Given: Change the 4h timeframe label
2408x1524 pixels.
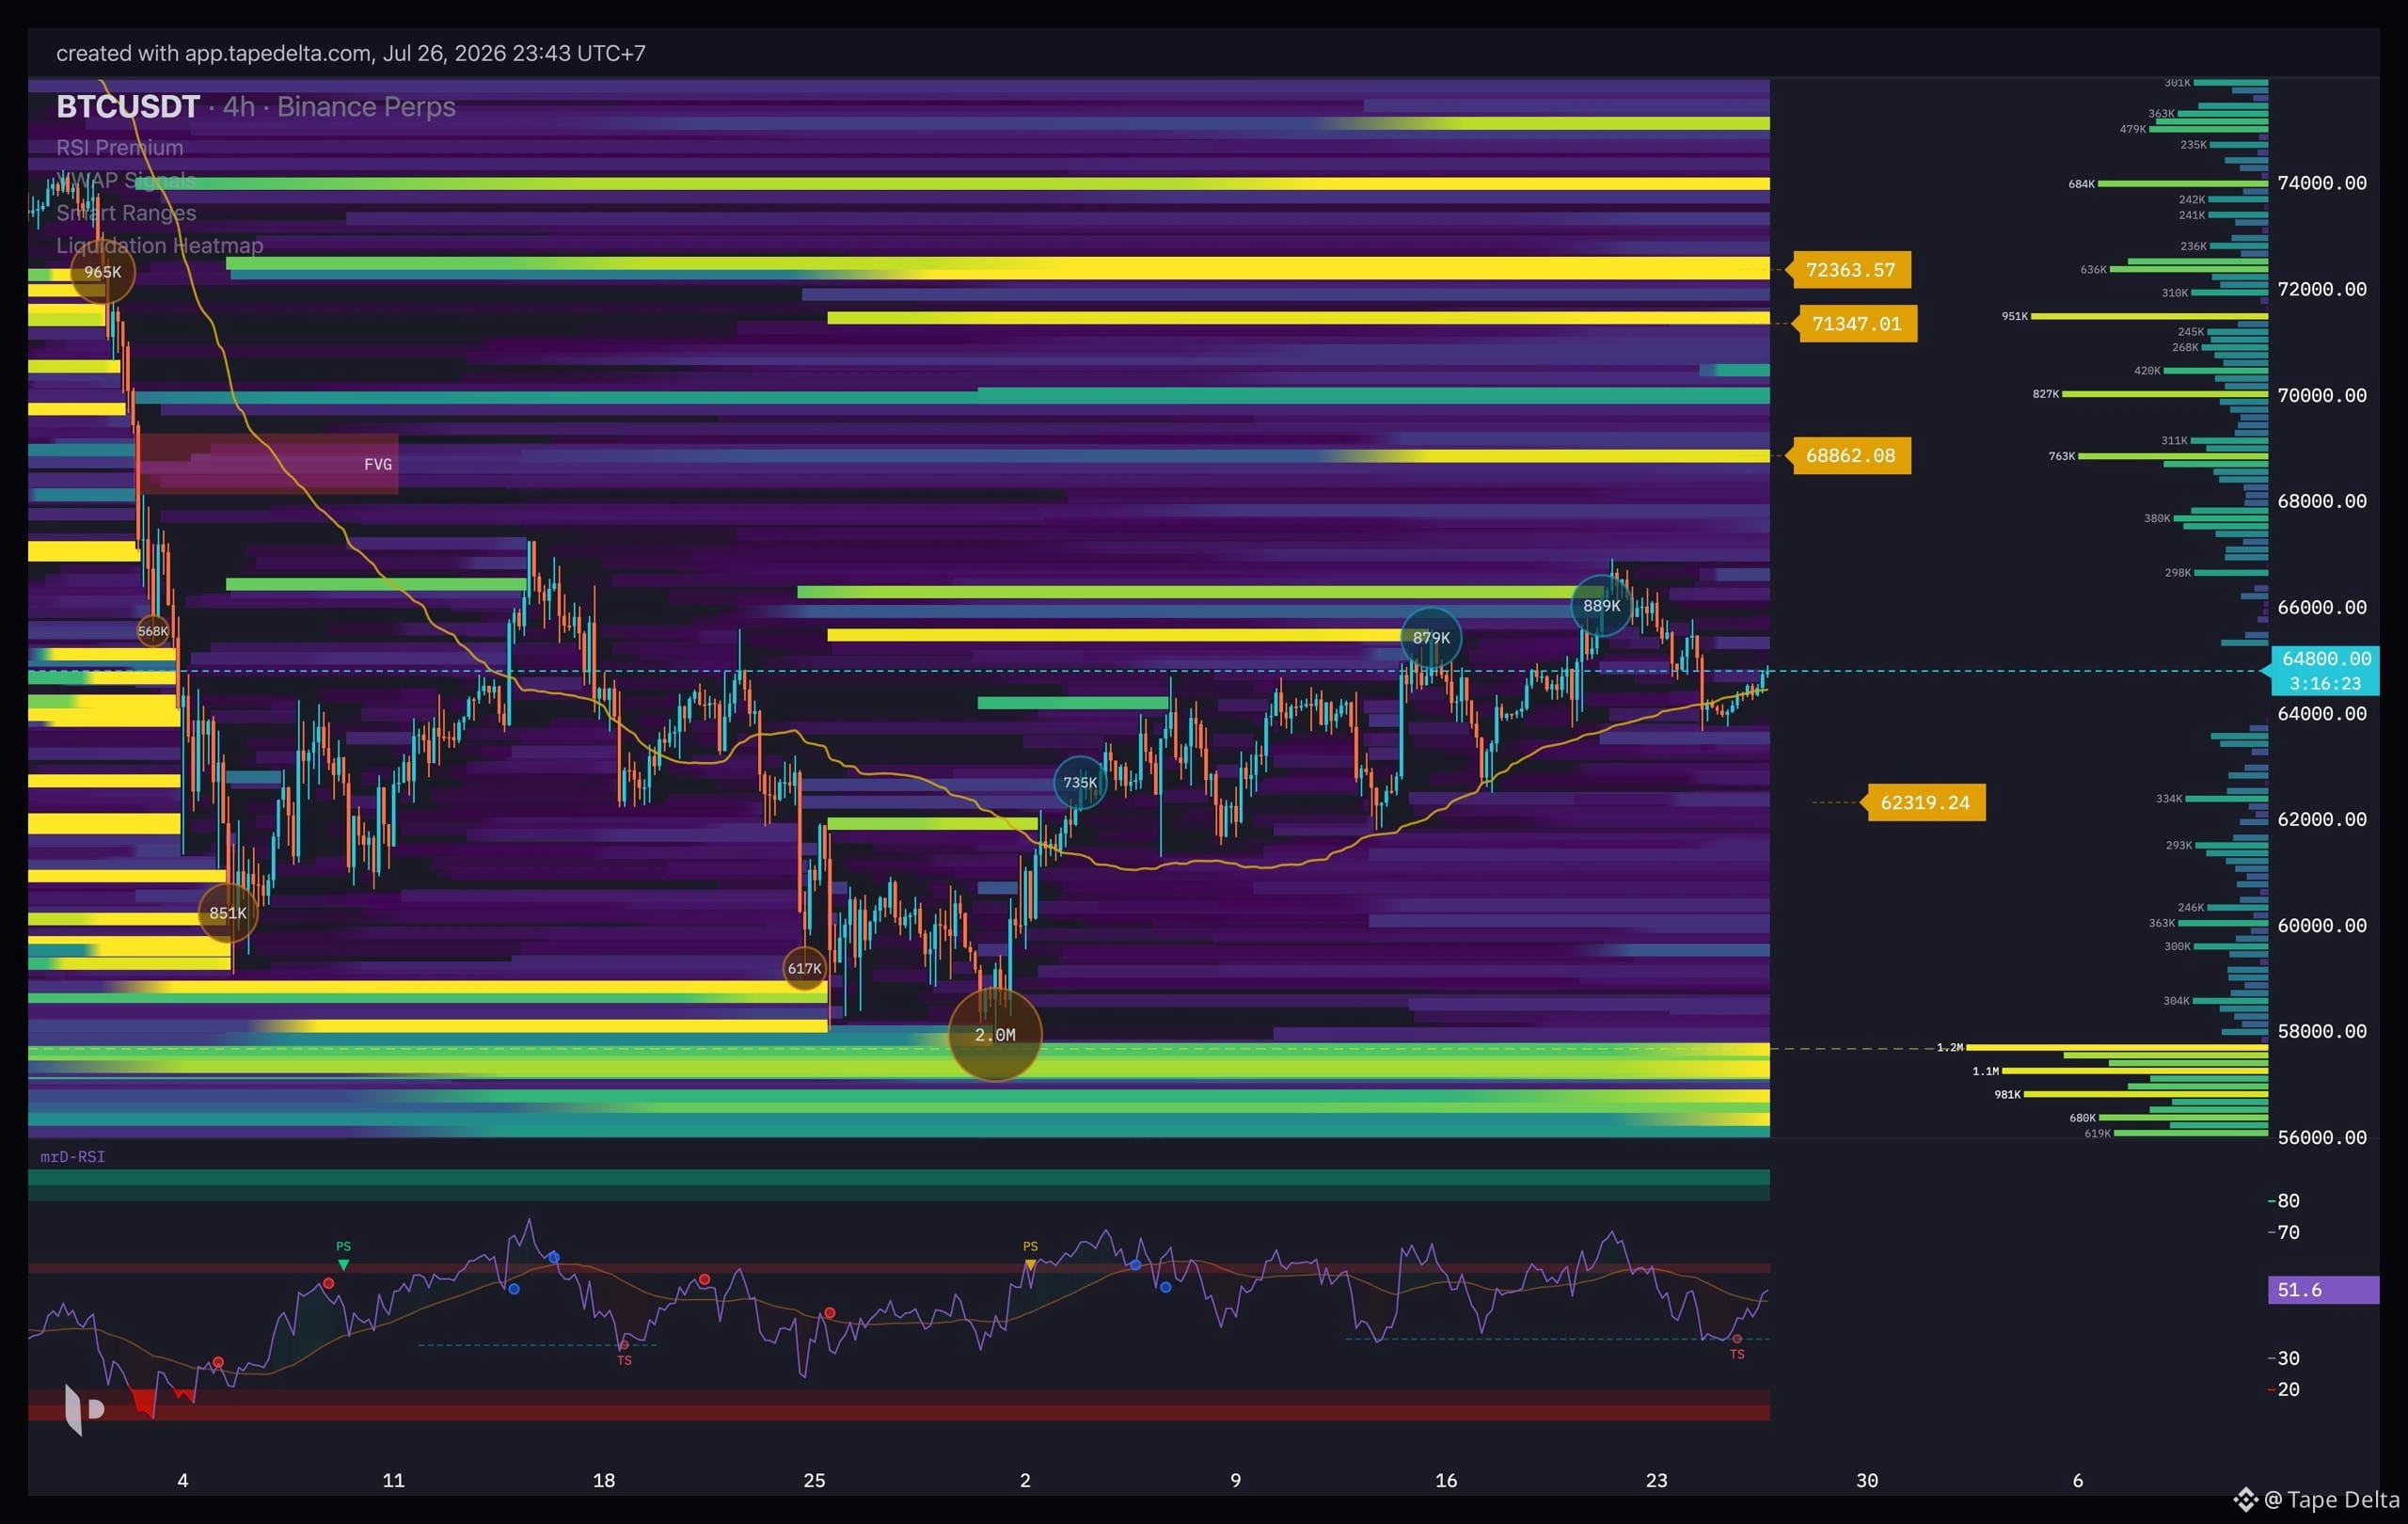Looking at the screenshot, I should click(x=238, y=107).
